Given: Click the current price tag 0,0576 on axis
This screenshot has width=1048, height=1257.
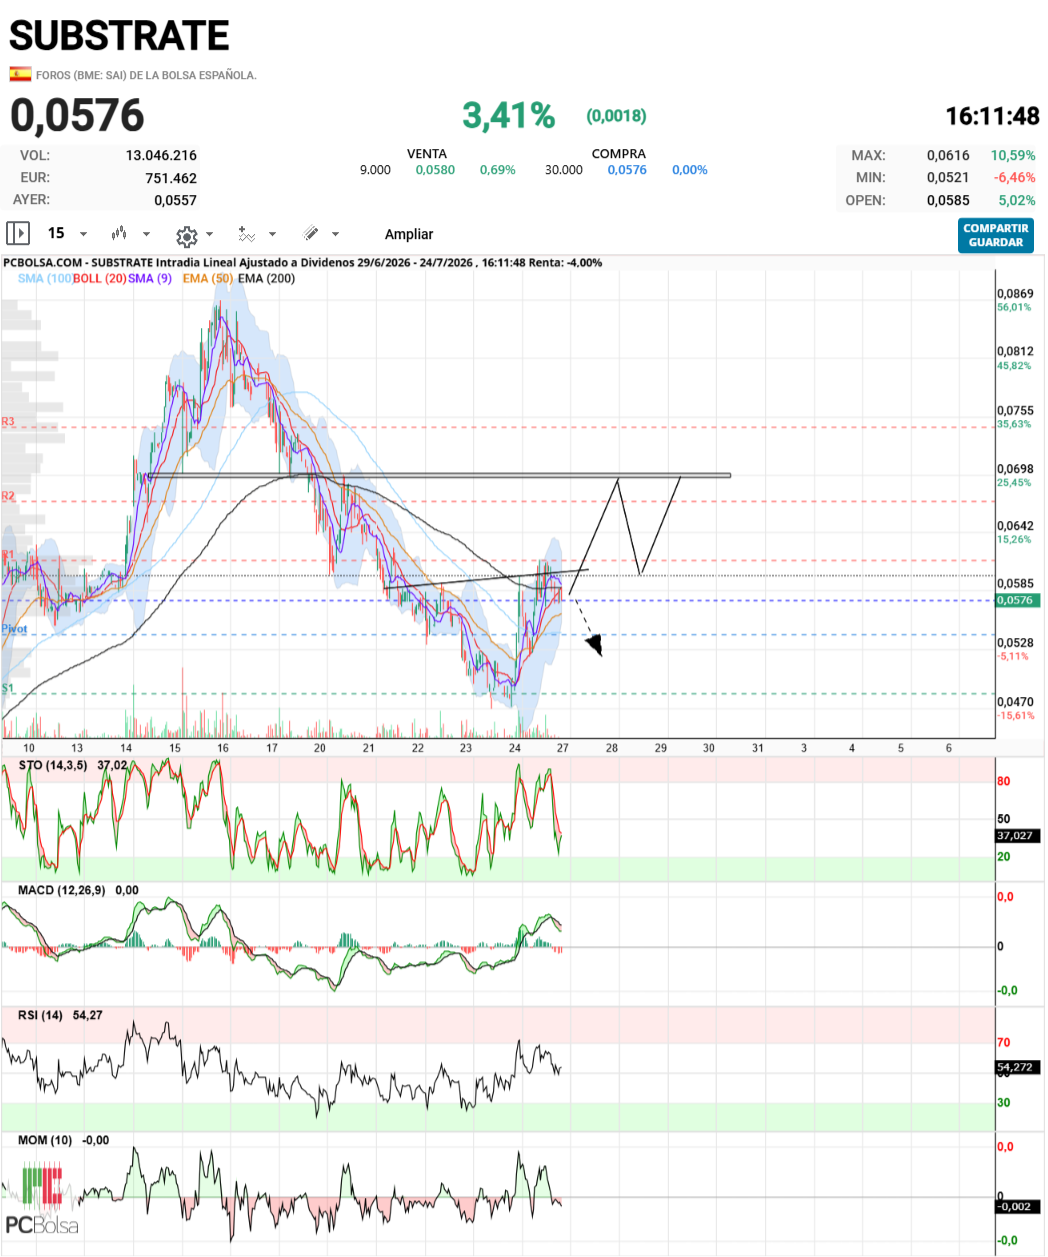Looking at the screenshot, I should click(1018, 600).
